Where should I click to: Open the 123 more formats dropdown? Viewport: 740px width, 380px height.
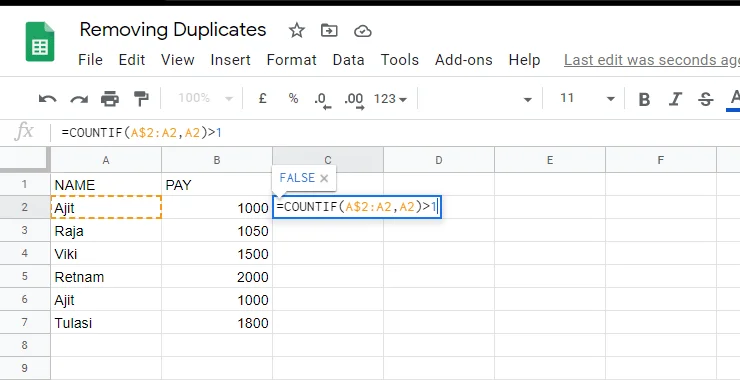[x=390, y=99]
